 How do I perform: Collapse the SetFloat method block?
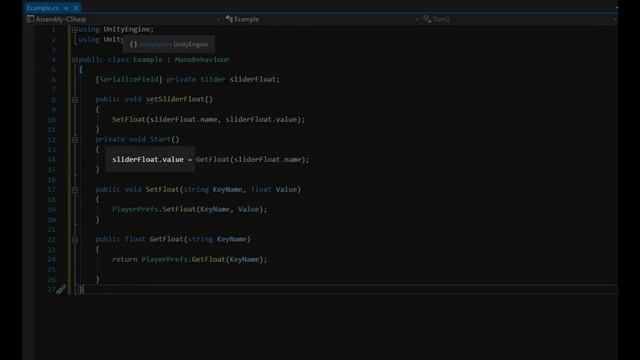75,190
